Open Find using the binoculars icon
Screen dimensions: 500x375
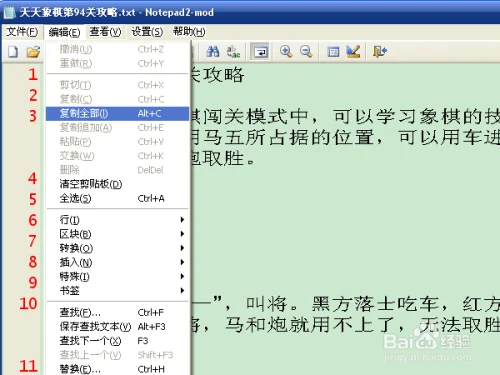(213, 52)
